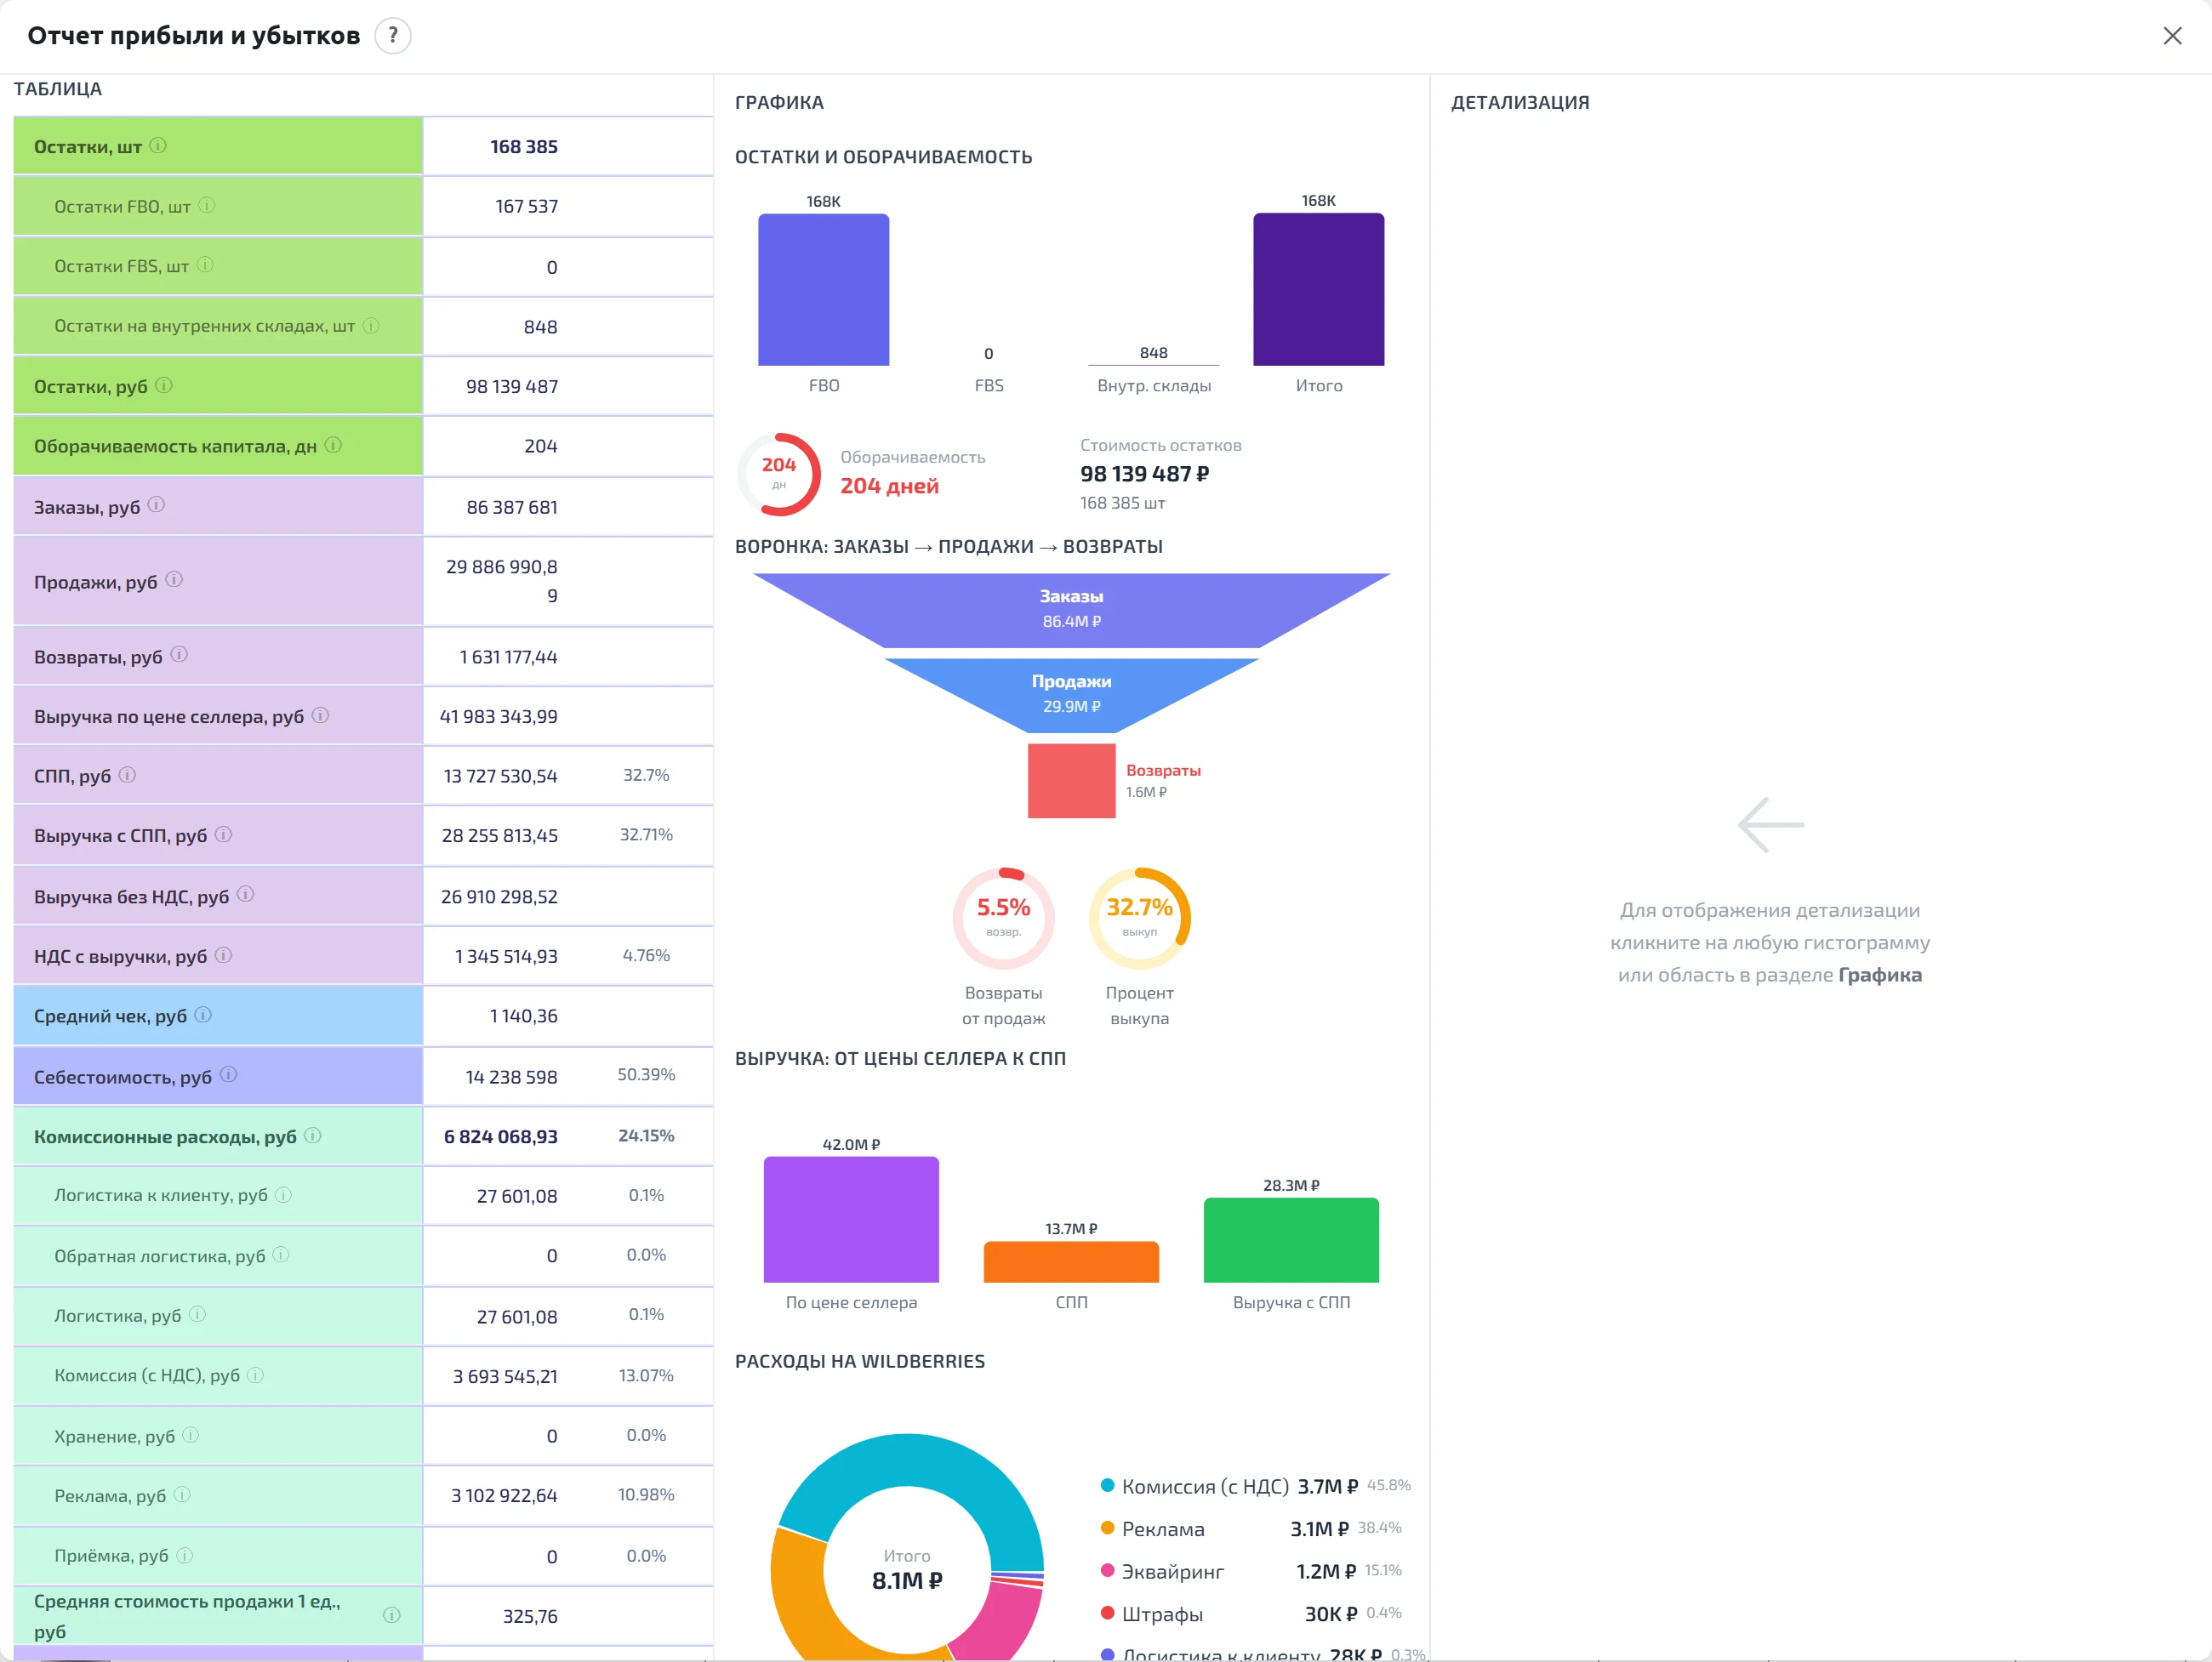Click the 3 693 545,21 commission value
The image size is (2212, 1662).
[x=505, y=1376]
